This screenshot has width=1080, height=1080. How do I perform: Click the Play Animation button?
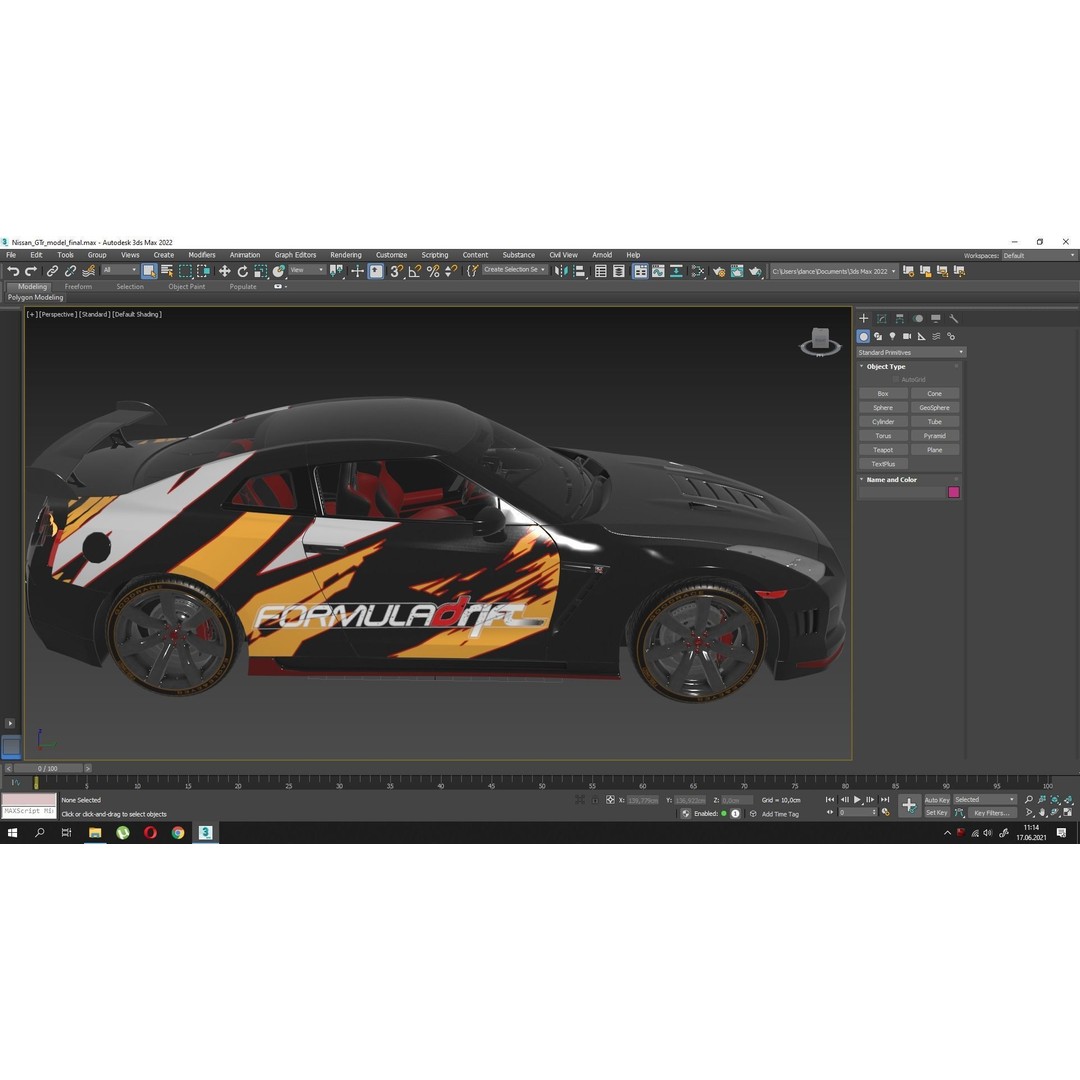(858, 800)
